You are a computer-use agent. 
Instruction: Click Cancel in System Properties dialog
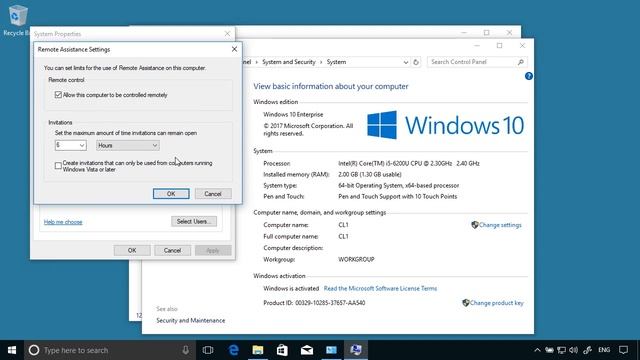point(172,250)
